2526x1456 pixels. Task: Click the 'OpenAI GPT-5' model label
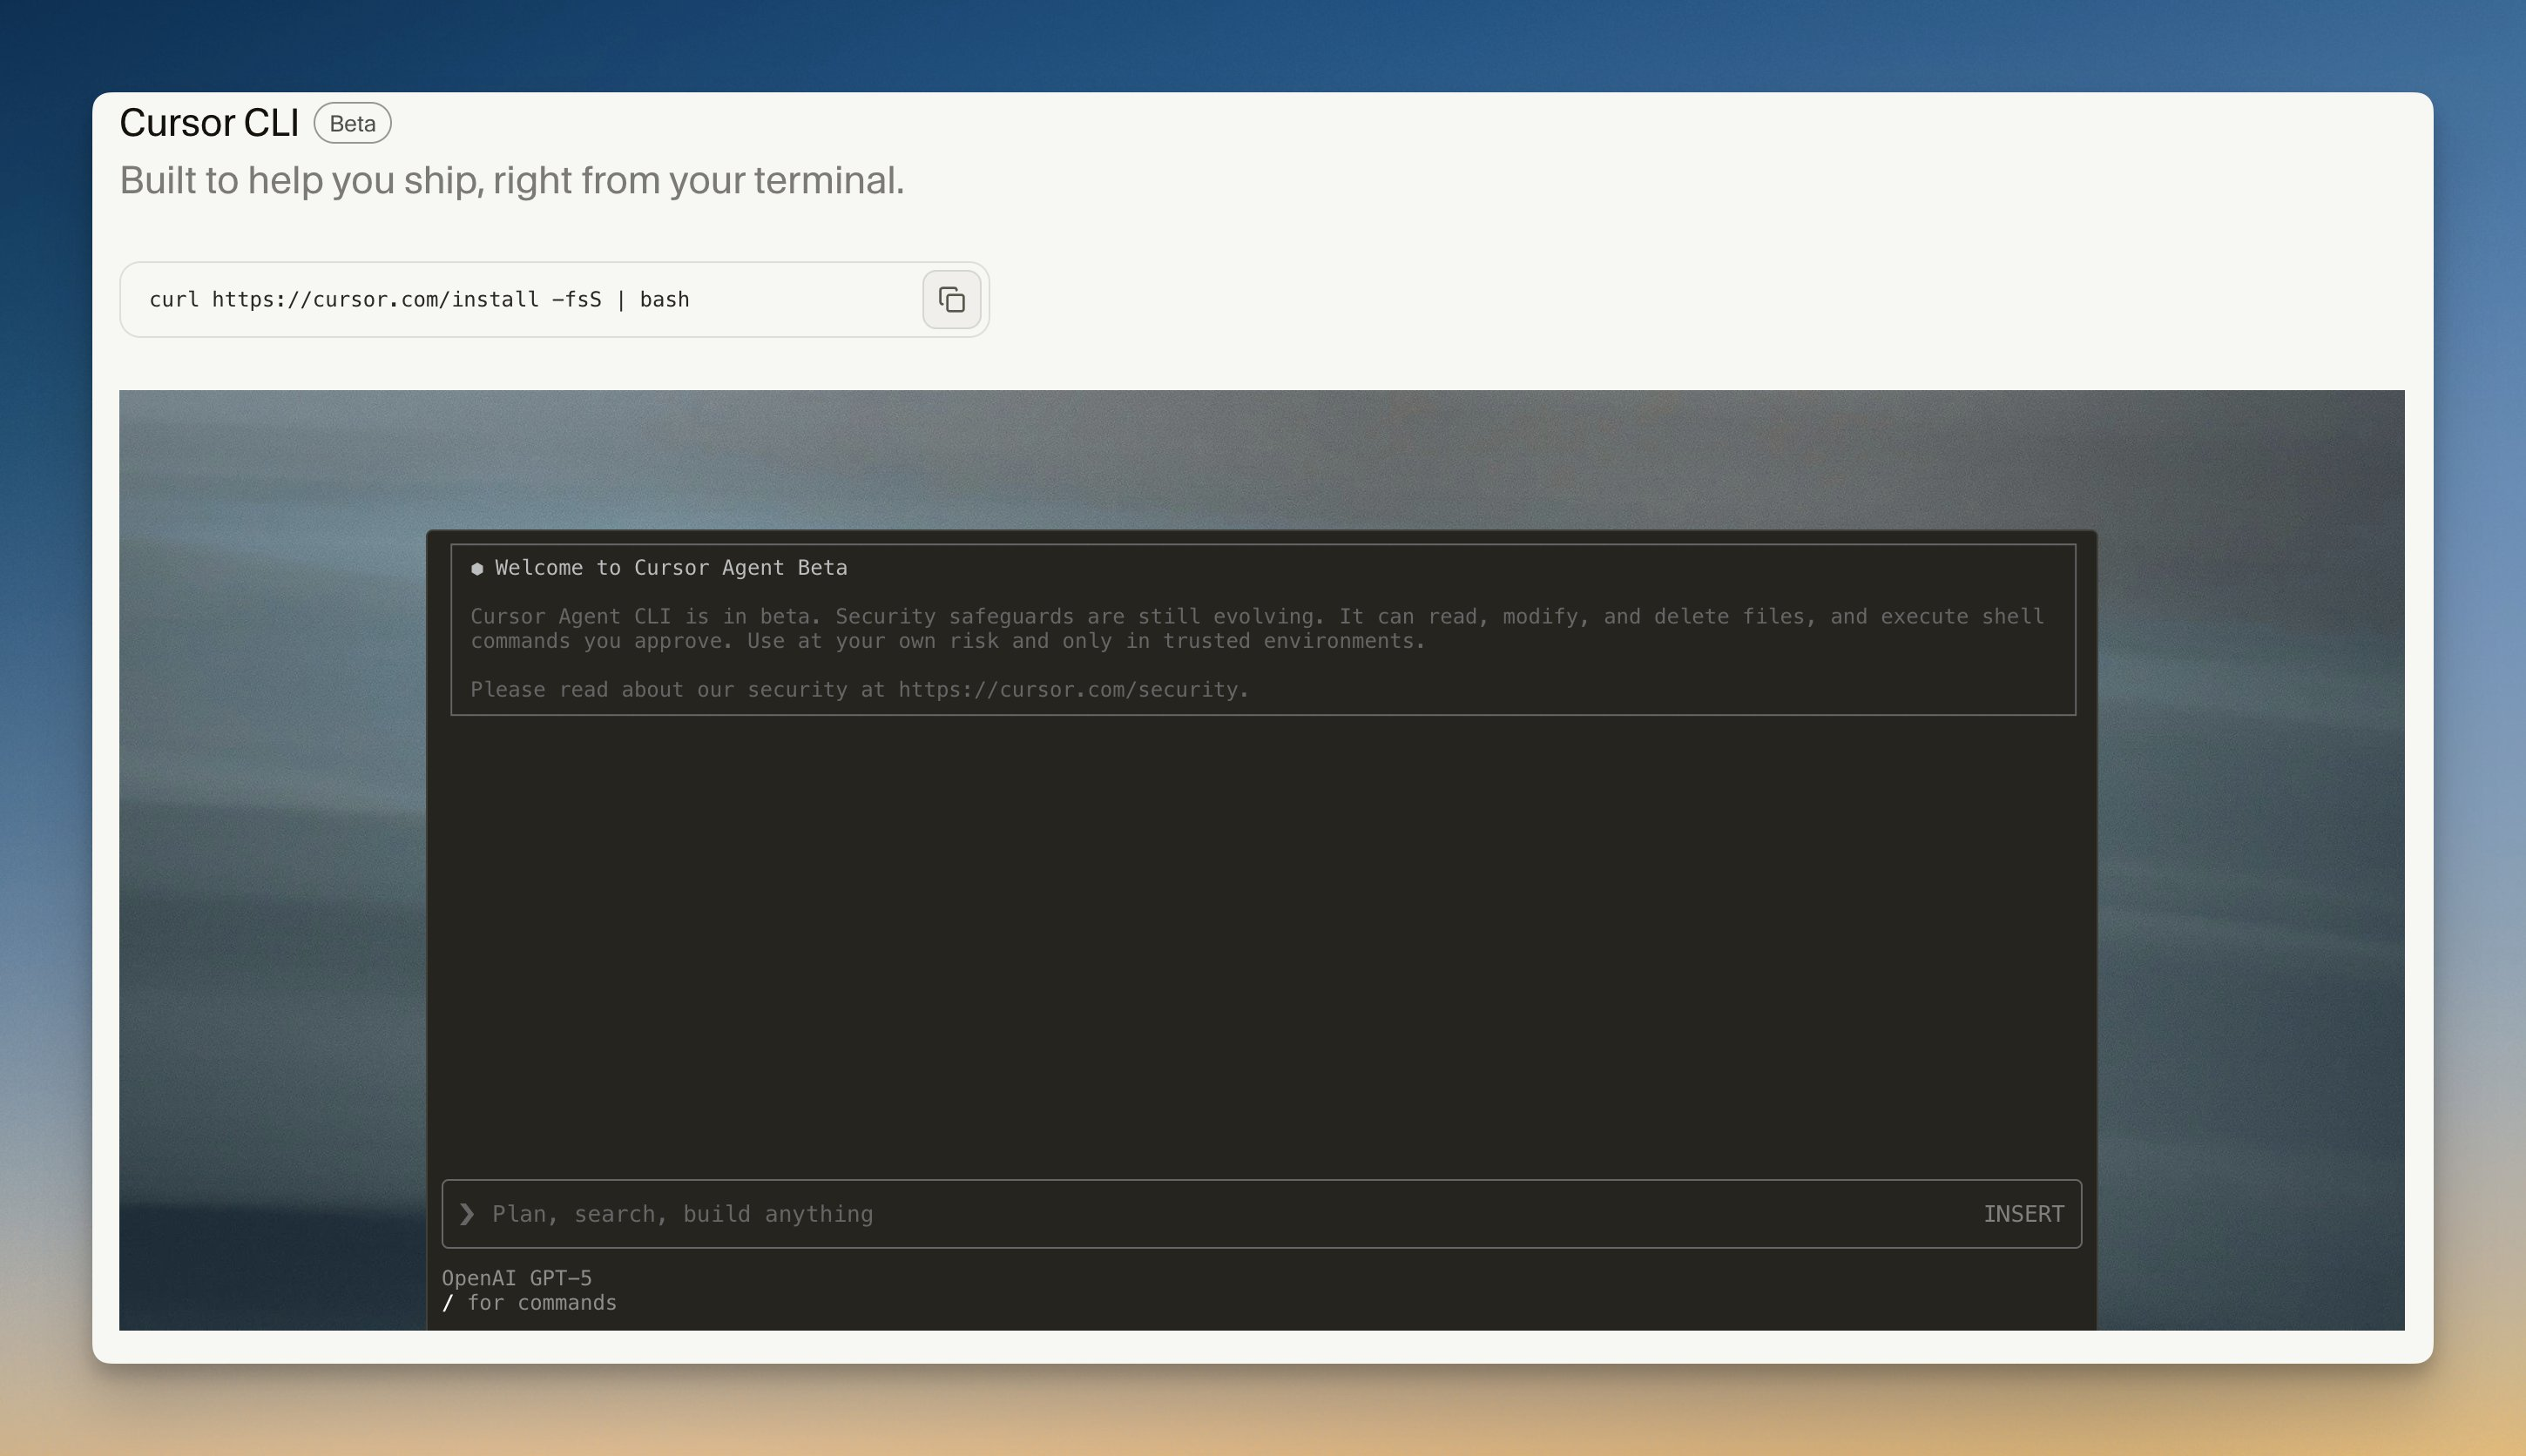tap(517, 1278)
